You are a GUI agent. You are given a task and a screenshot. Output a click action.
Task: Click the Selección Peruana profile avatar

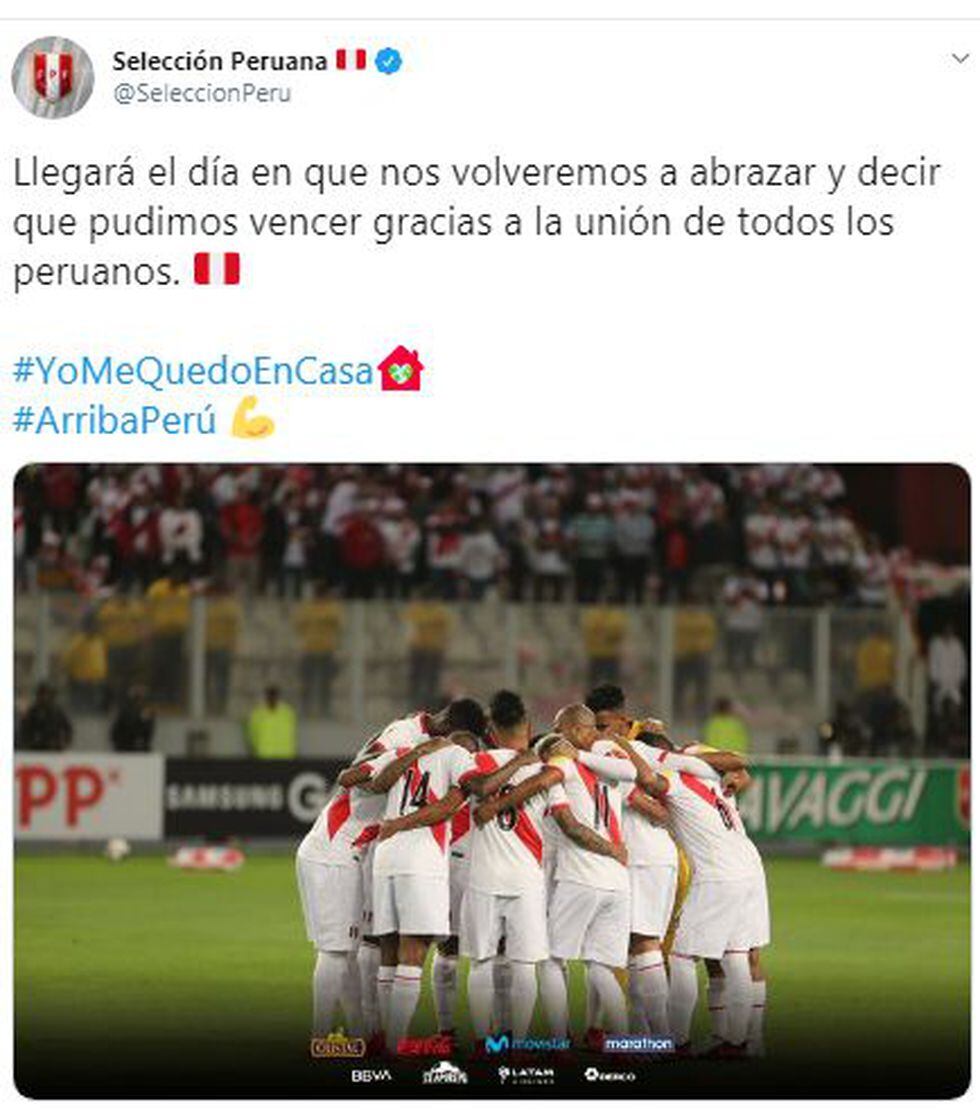pyautogui.click(x=53, y=77)
